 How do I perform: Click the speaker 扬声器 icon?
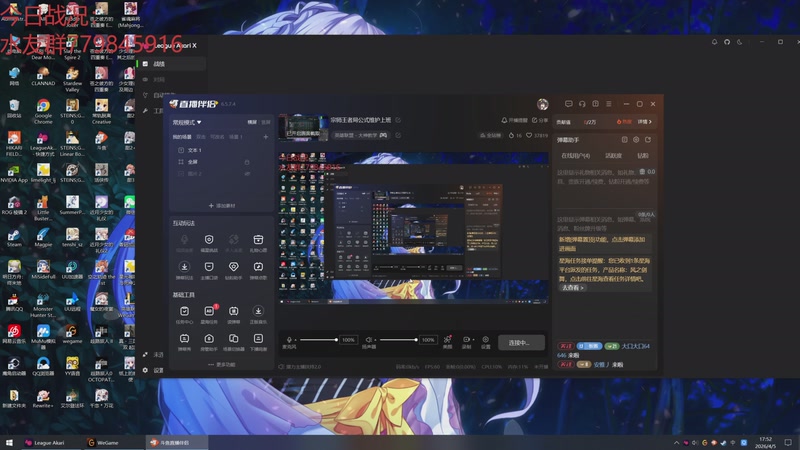(368, 340)
